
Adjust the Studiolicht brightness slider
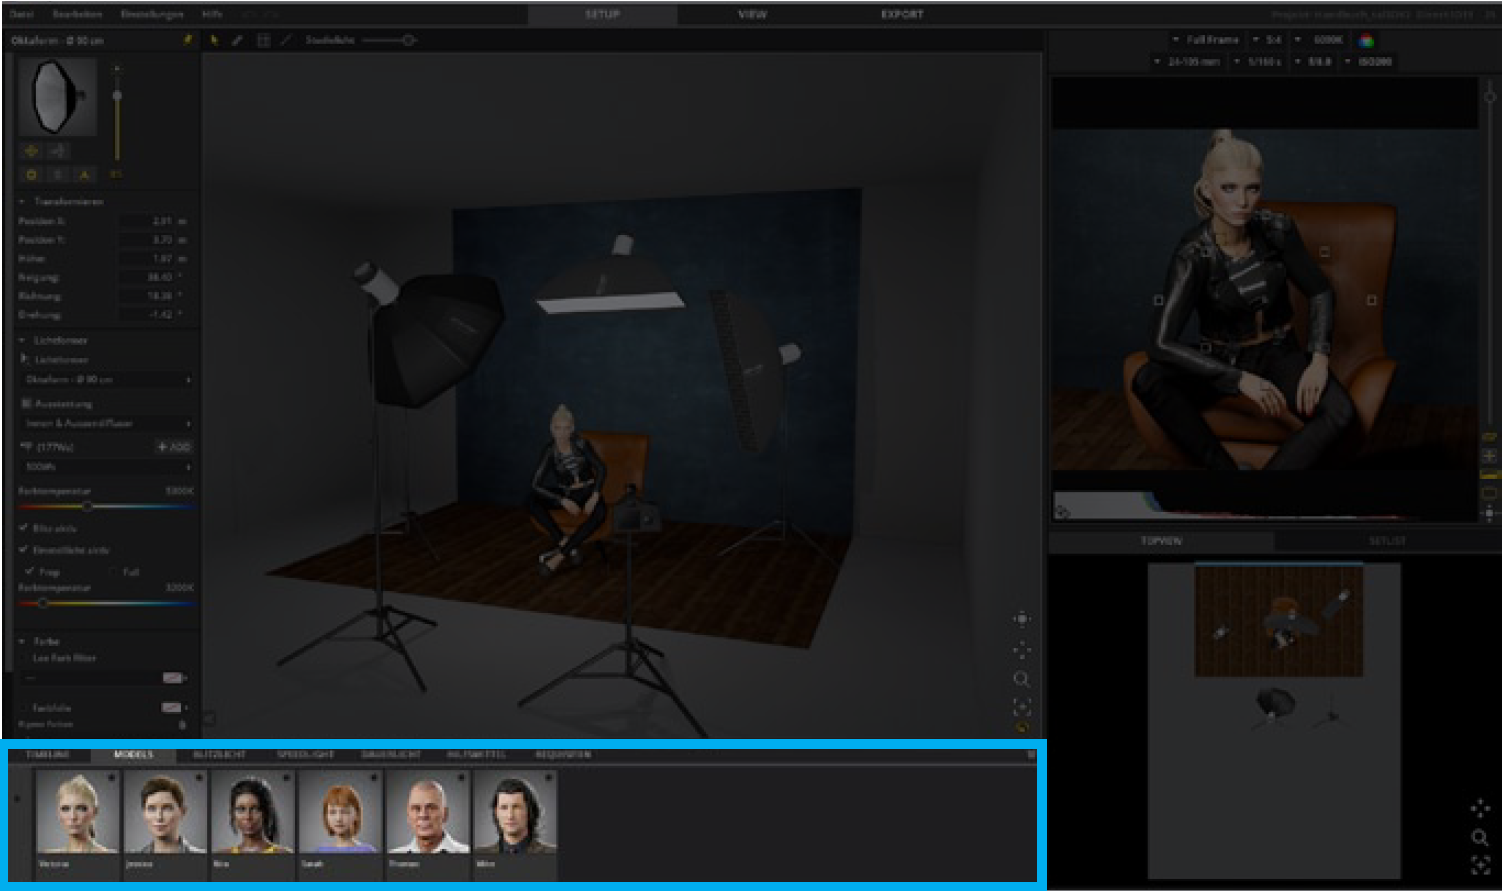click(408, 41)
